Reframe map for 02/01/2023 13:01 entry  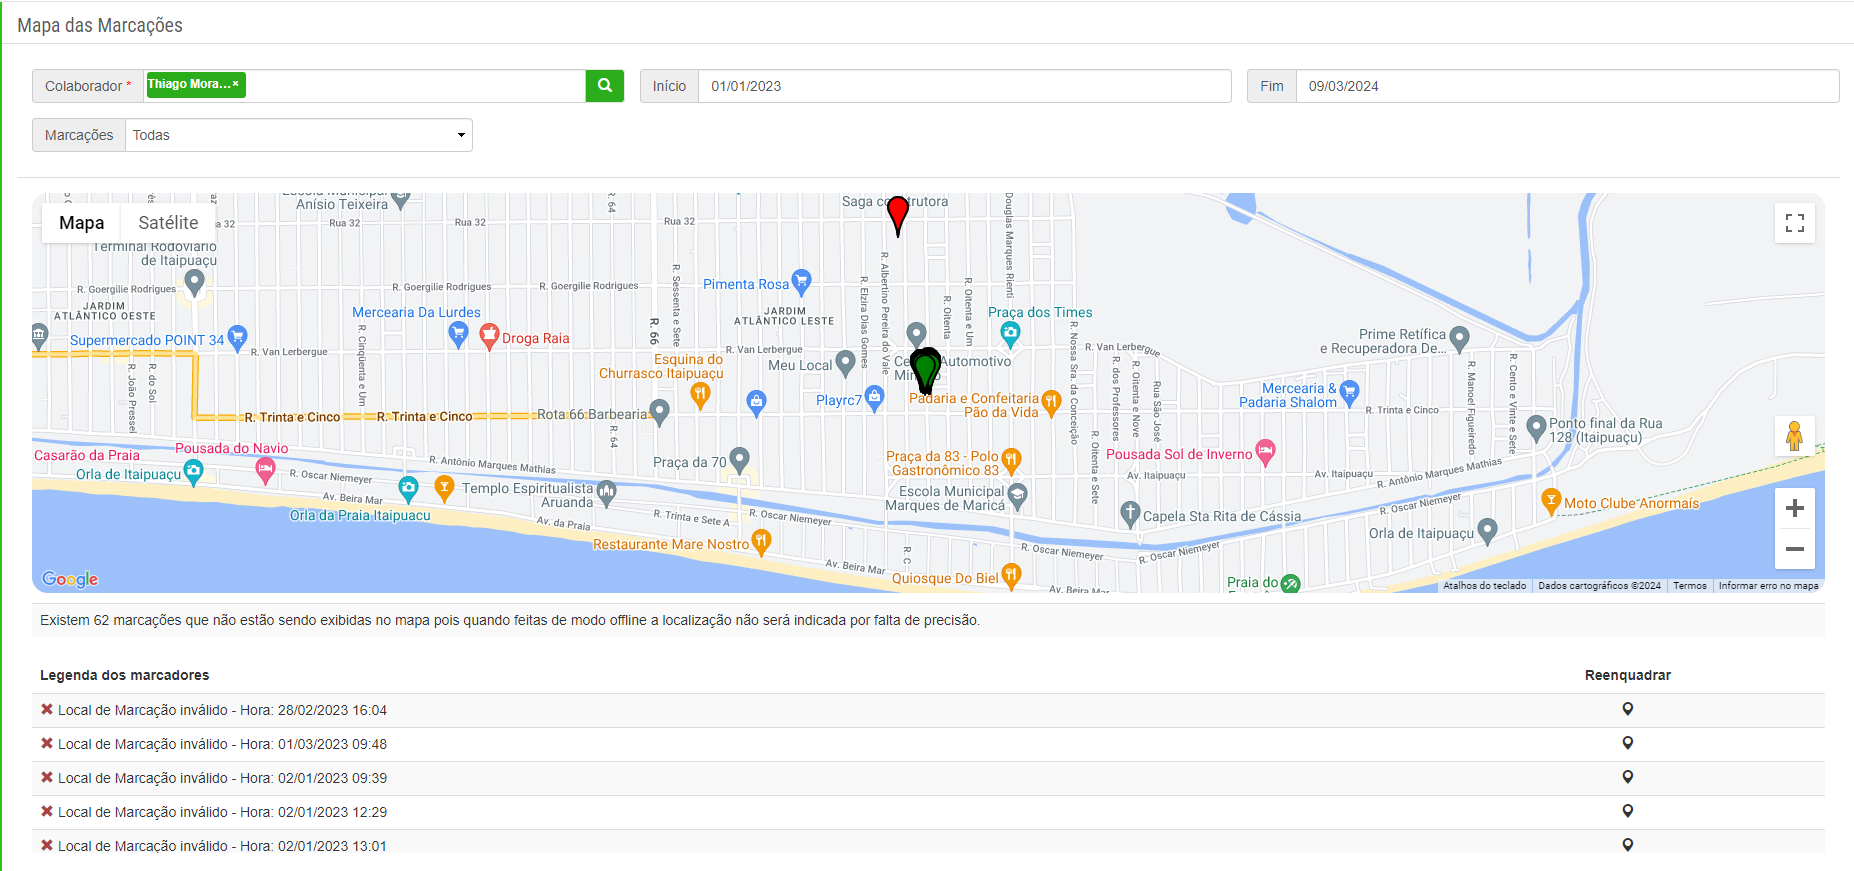coord(1628,845)
